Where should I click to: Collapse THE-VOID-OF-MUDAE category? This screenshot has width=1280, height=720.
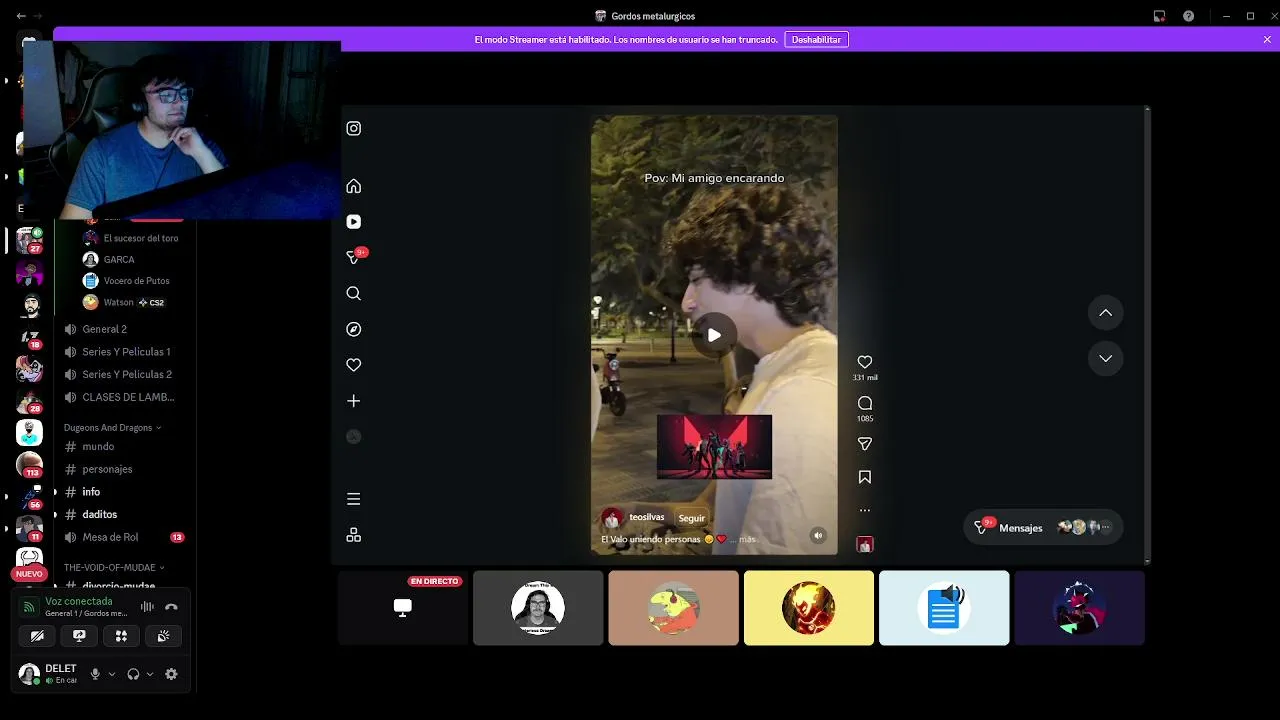click(x=114, y=567)
